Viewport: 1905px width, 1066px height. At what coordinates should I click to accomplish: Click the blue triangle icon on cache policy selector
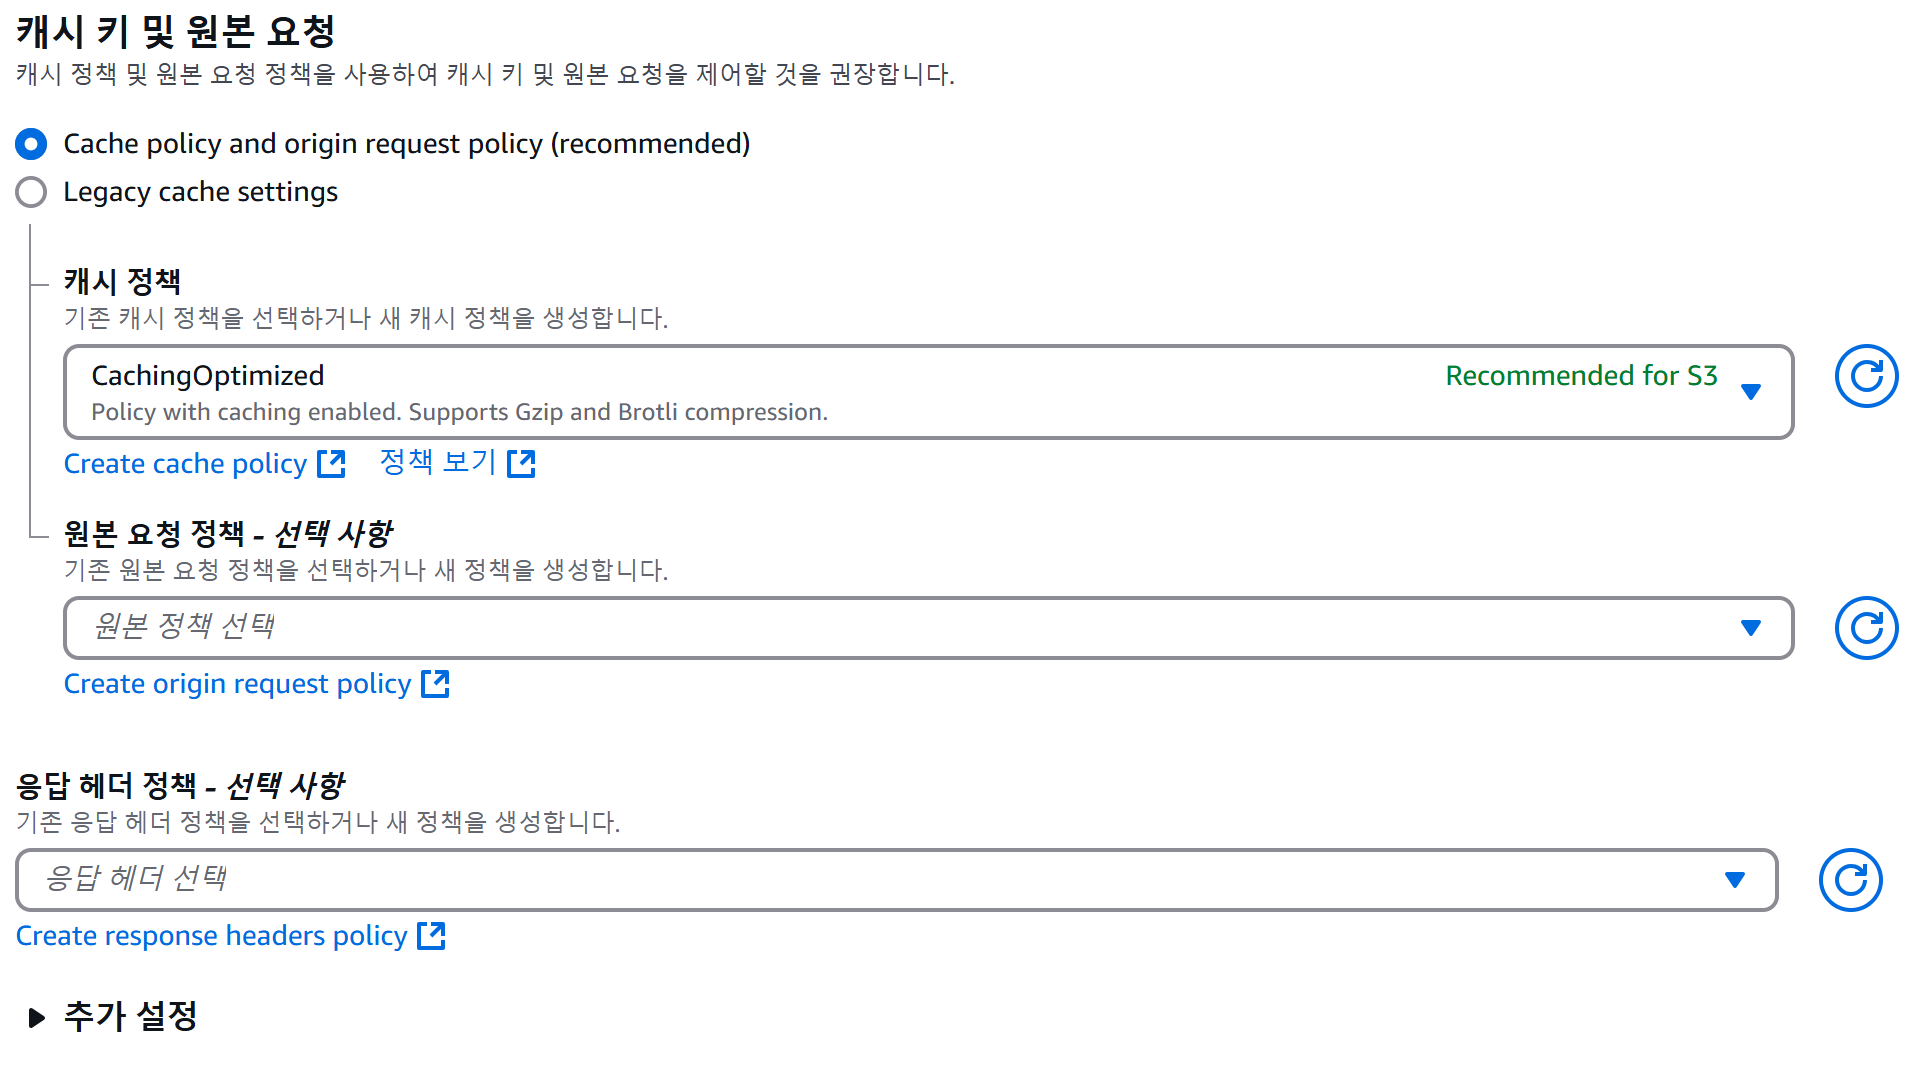[x=1751, y=392]
